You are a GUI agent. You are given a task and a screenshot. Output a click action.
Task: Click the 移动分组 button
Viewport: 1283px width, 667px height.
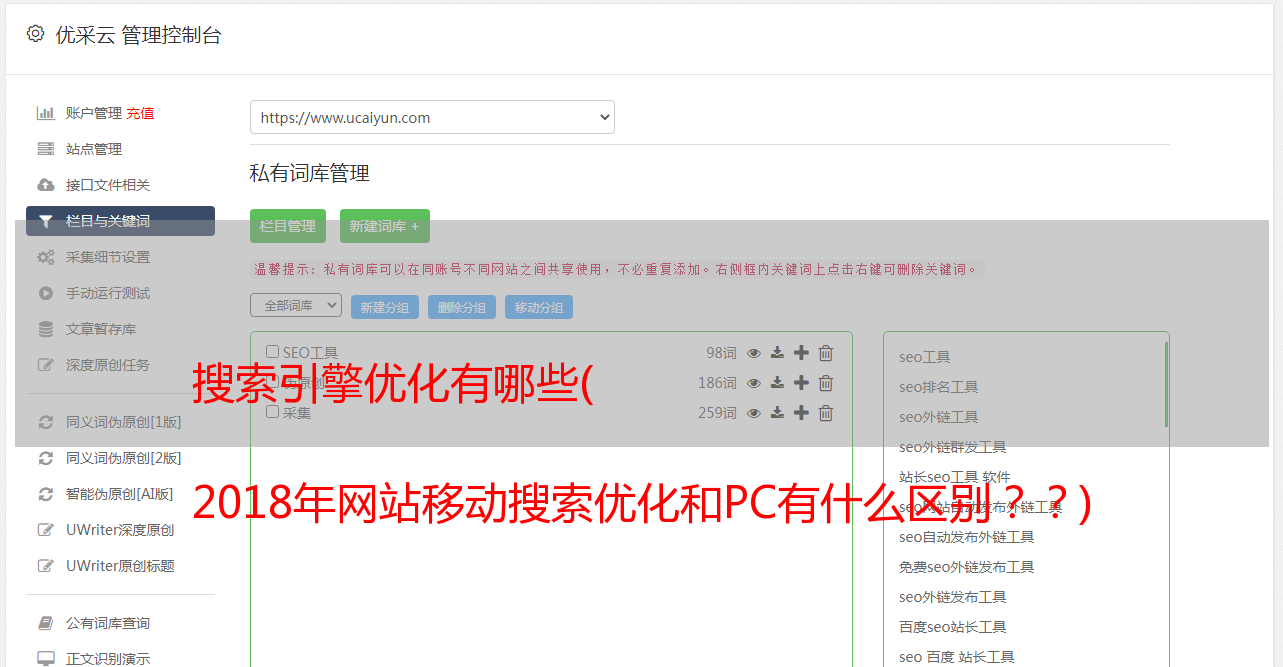pos(539,307)
